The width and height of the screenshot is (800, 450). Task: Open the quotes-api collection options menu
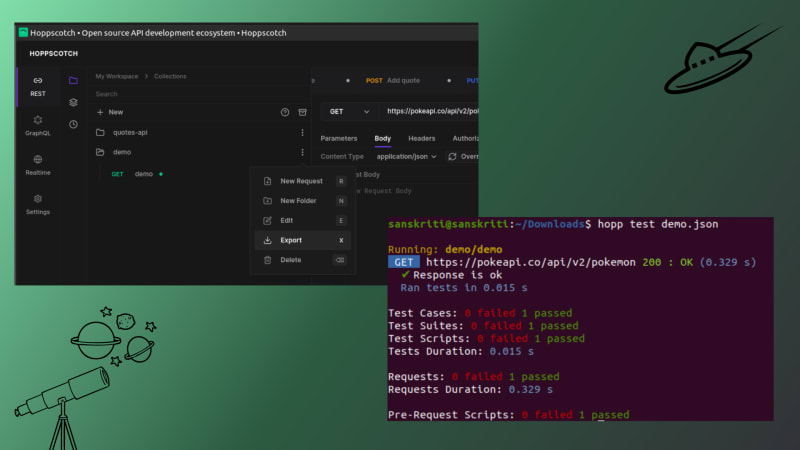[x=303, y=133]
